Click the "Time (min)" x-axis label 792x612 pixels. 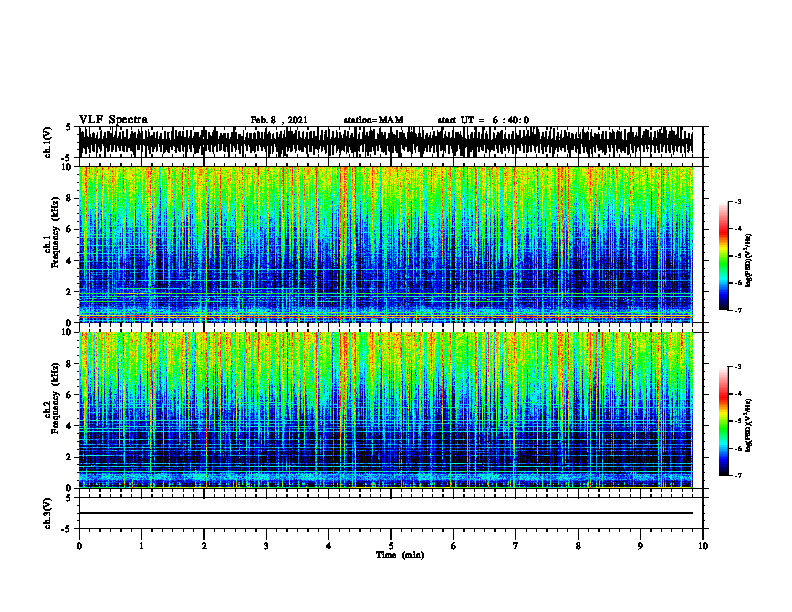pos(400,555)
